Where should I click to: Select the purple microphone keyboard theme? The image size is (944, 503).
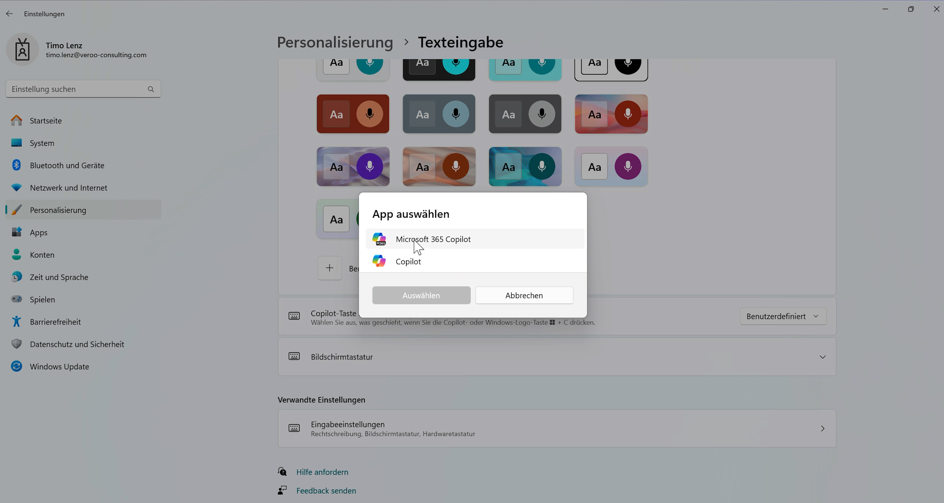(353, 167)
